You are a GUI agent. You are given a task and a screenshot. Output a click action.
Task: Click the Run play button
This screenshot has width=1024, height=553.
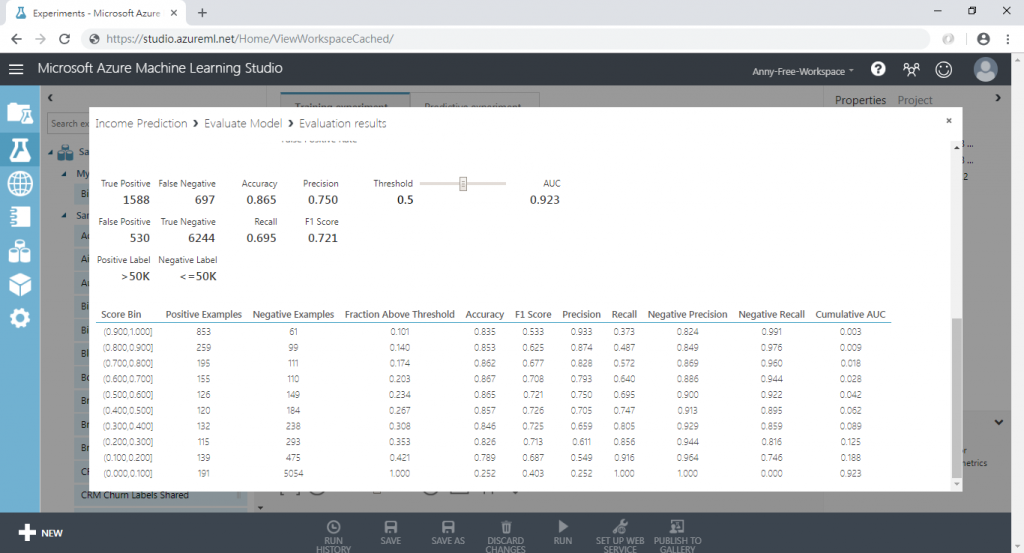coord(562,533)
